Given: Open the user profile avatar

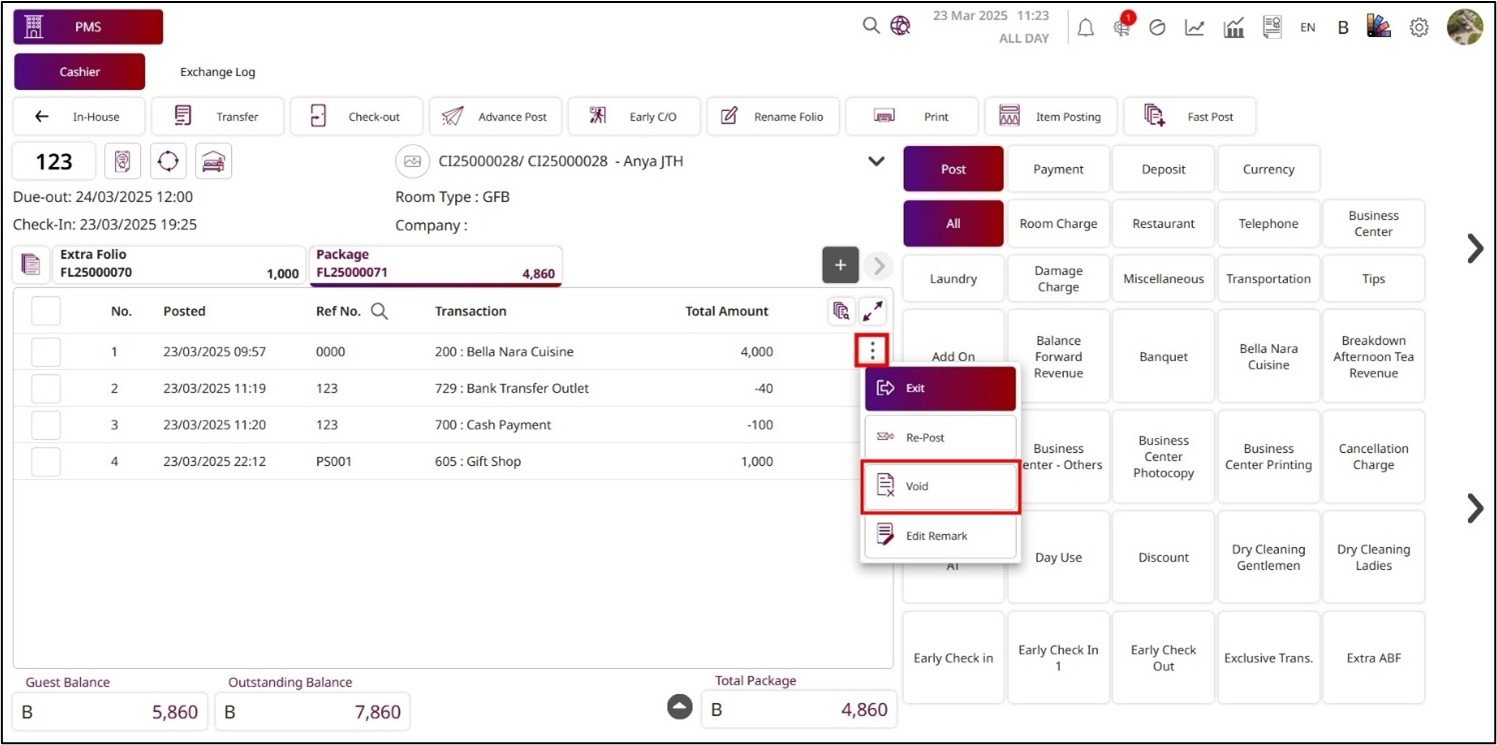Looking at the screenshot, I should (1465, 28).
